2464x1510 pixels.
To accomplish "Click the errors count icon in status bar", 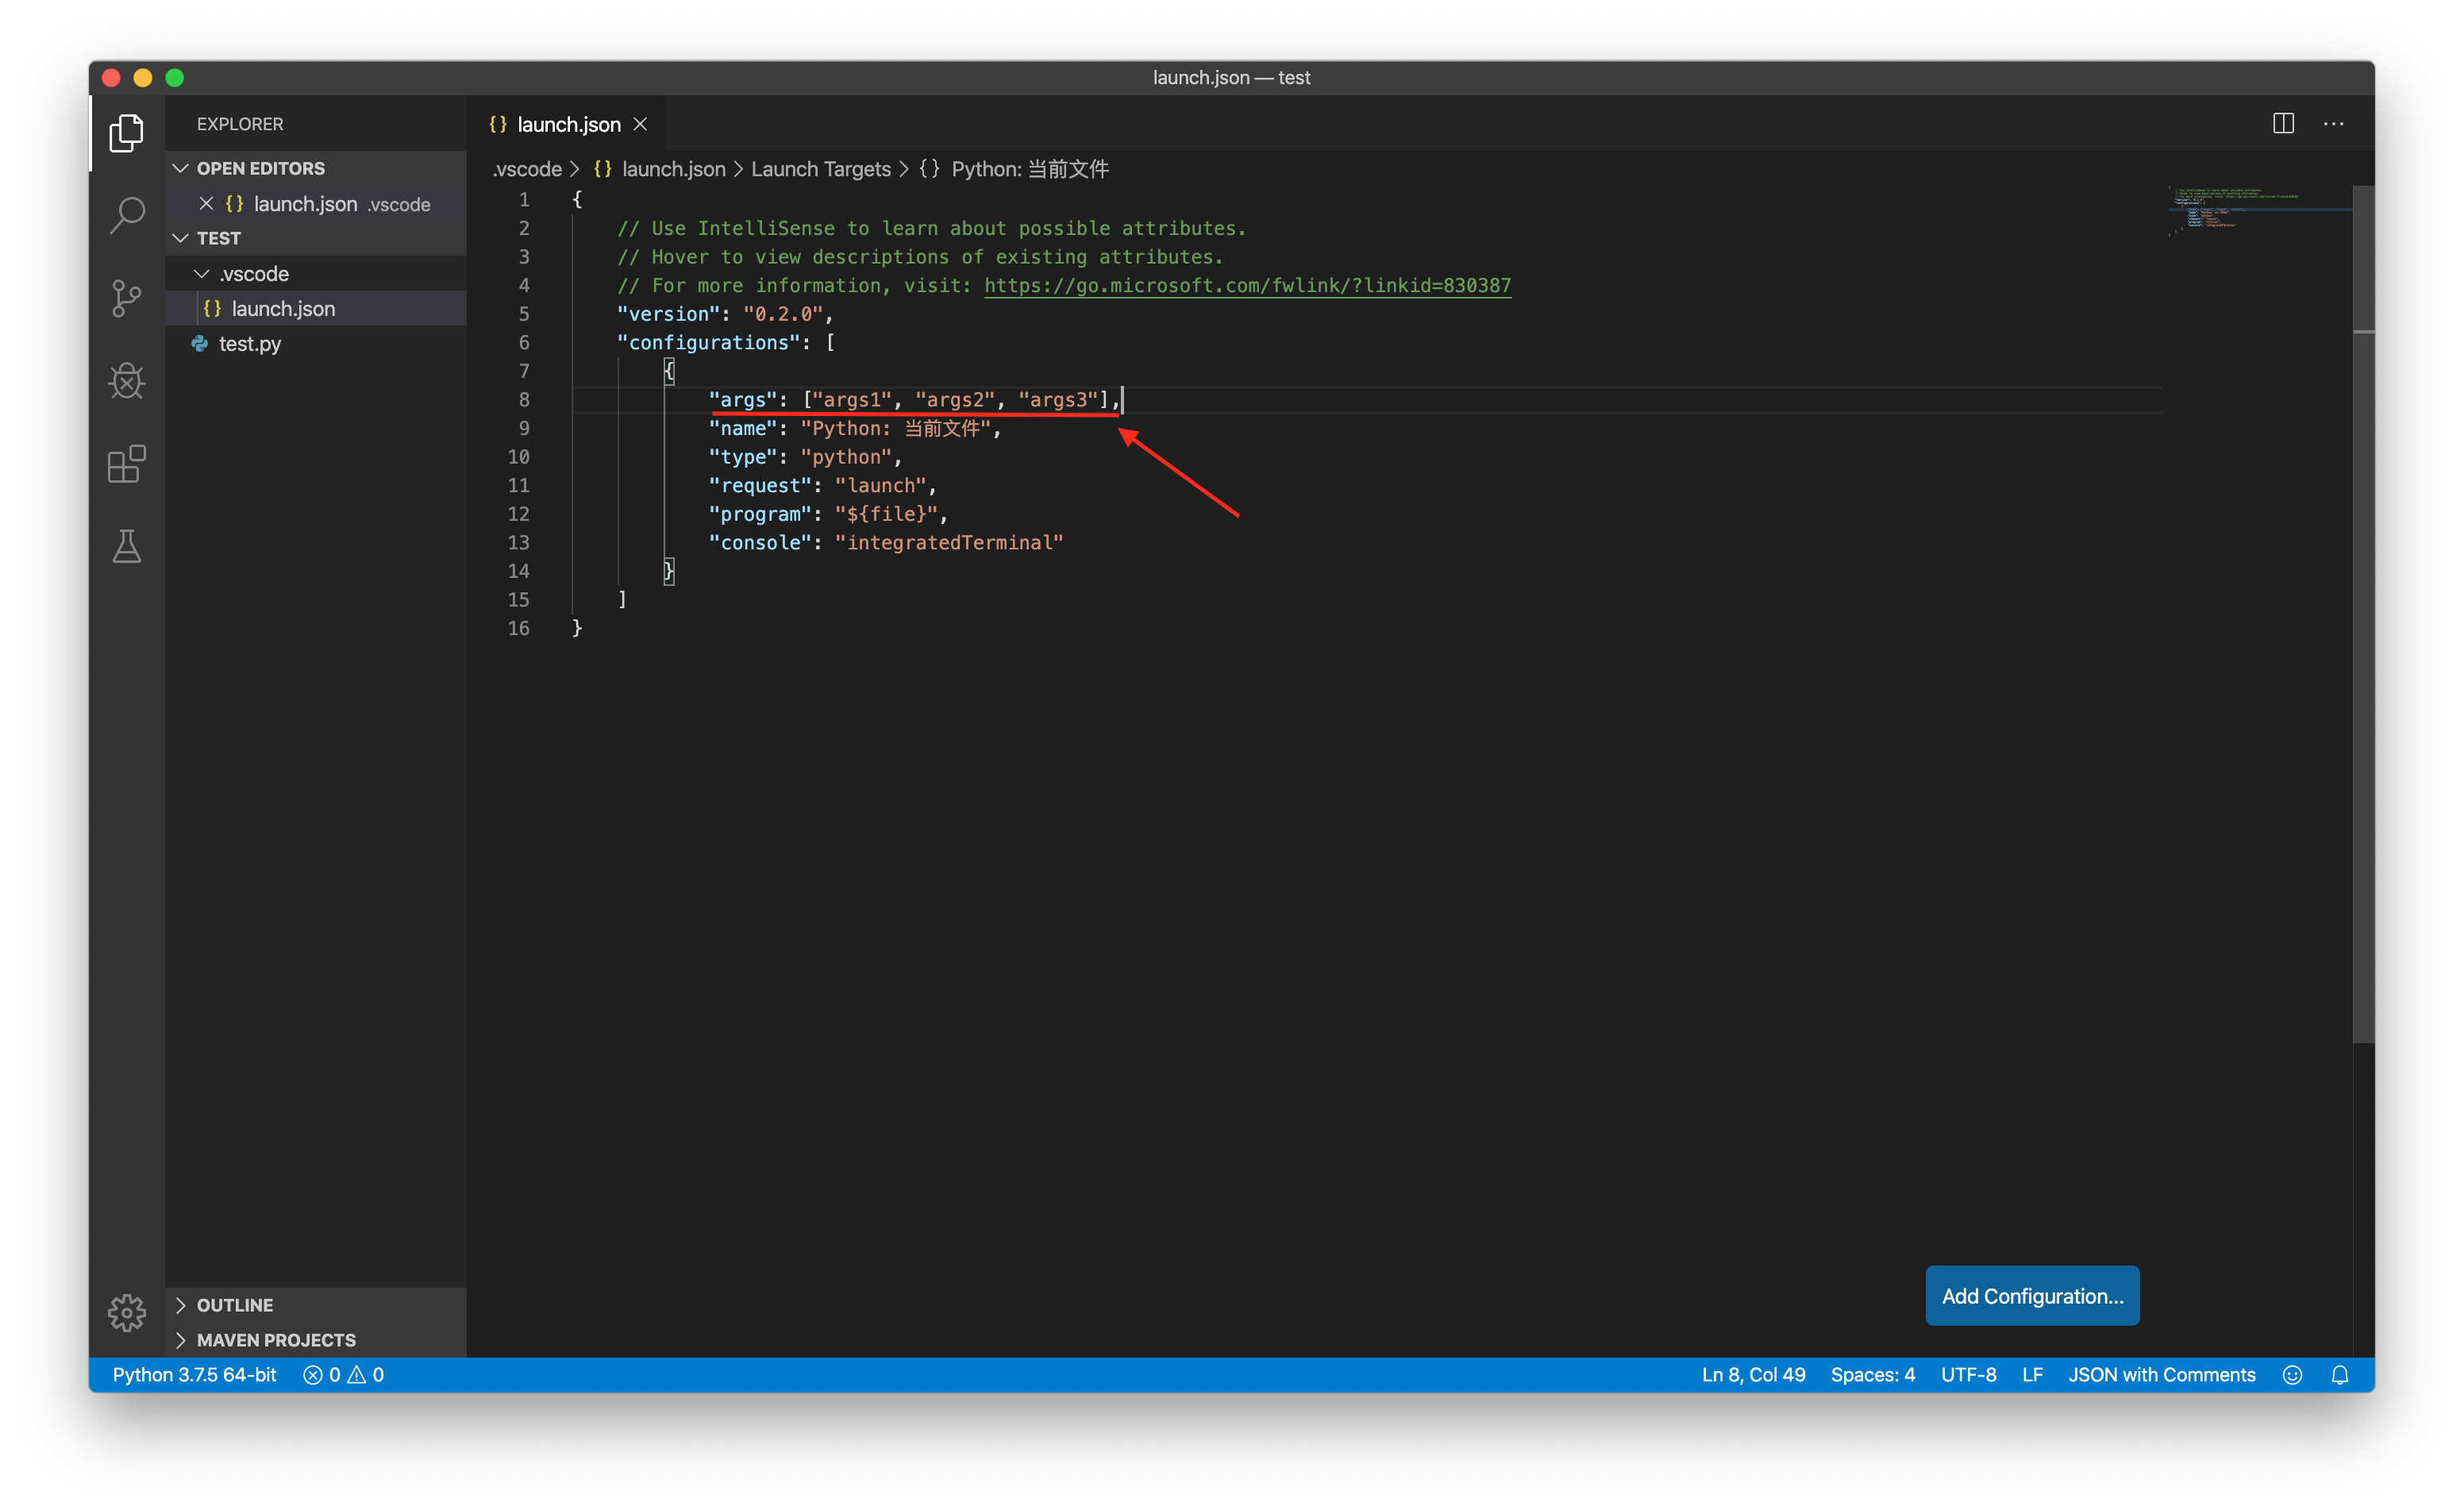I will pos(313,1375).
